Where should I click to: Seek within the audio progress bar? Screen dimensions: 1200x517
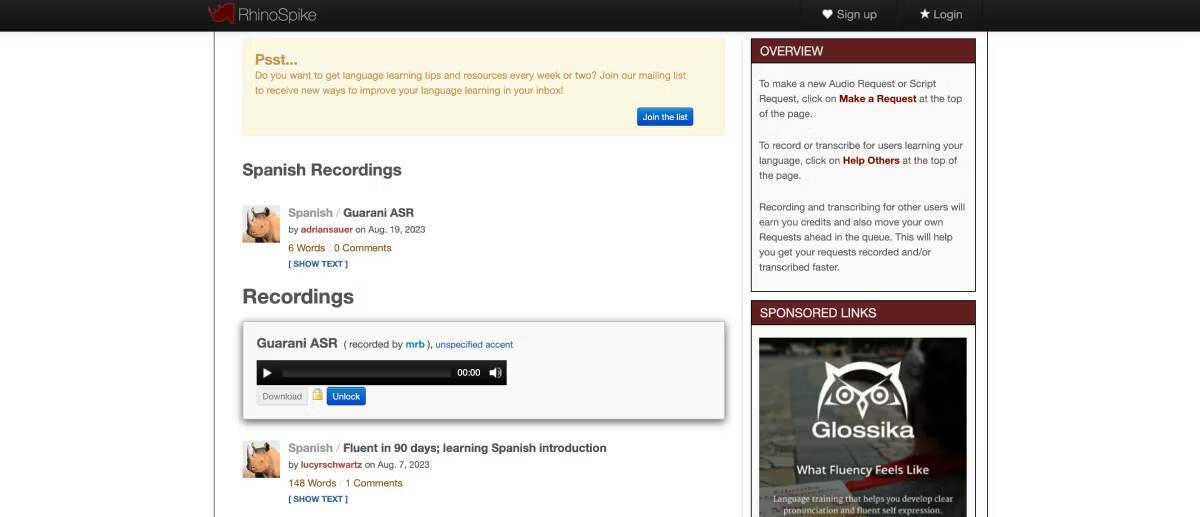point(365,373)
